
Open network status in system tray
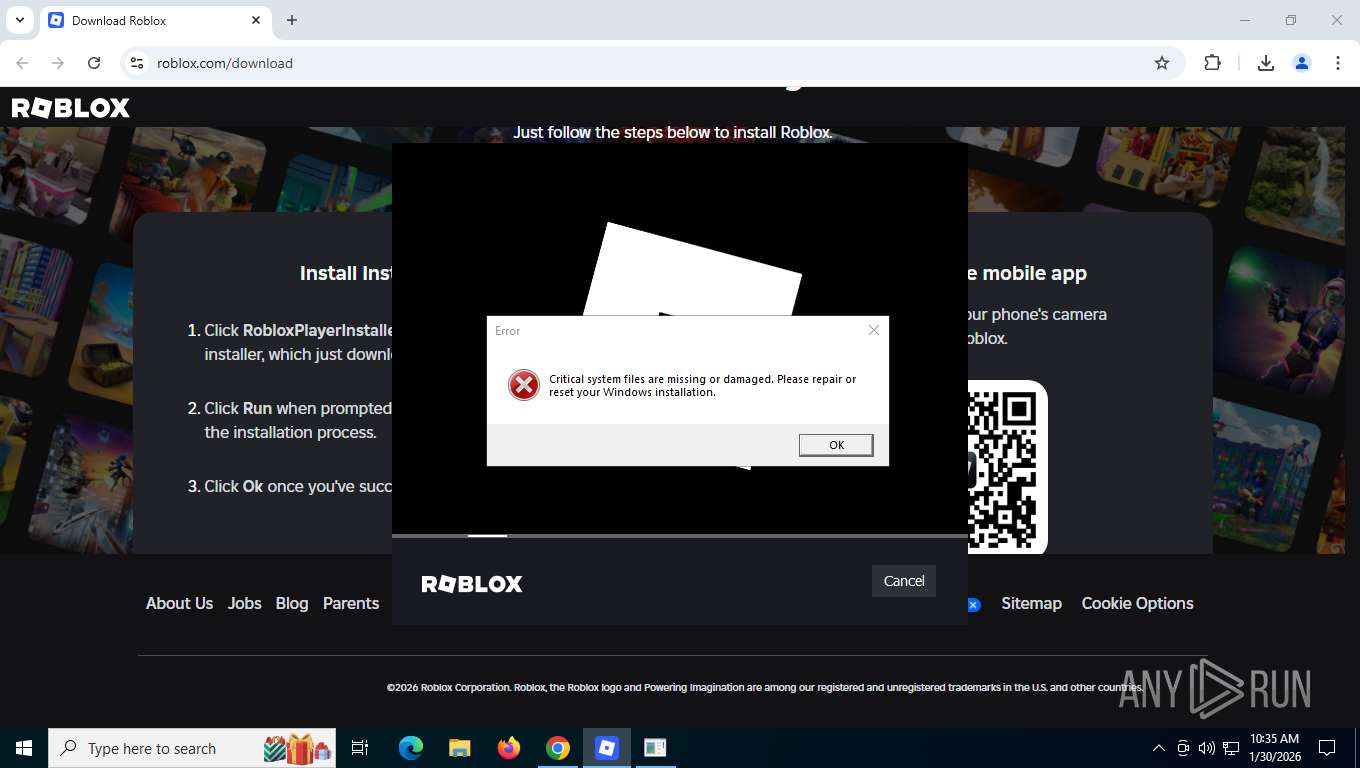[x=1231, y=748]
